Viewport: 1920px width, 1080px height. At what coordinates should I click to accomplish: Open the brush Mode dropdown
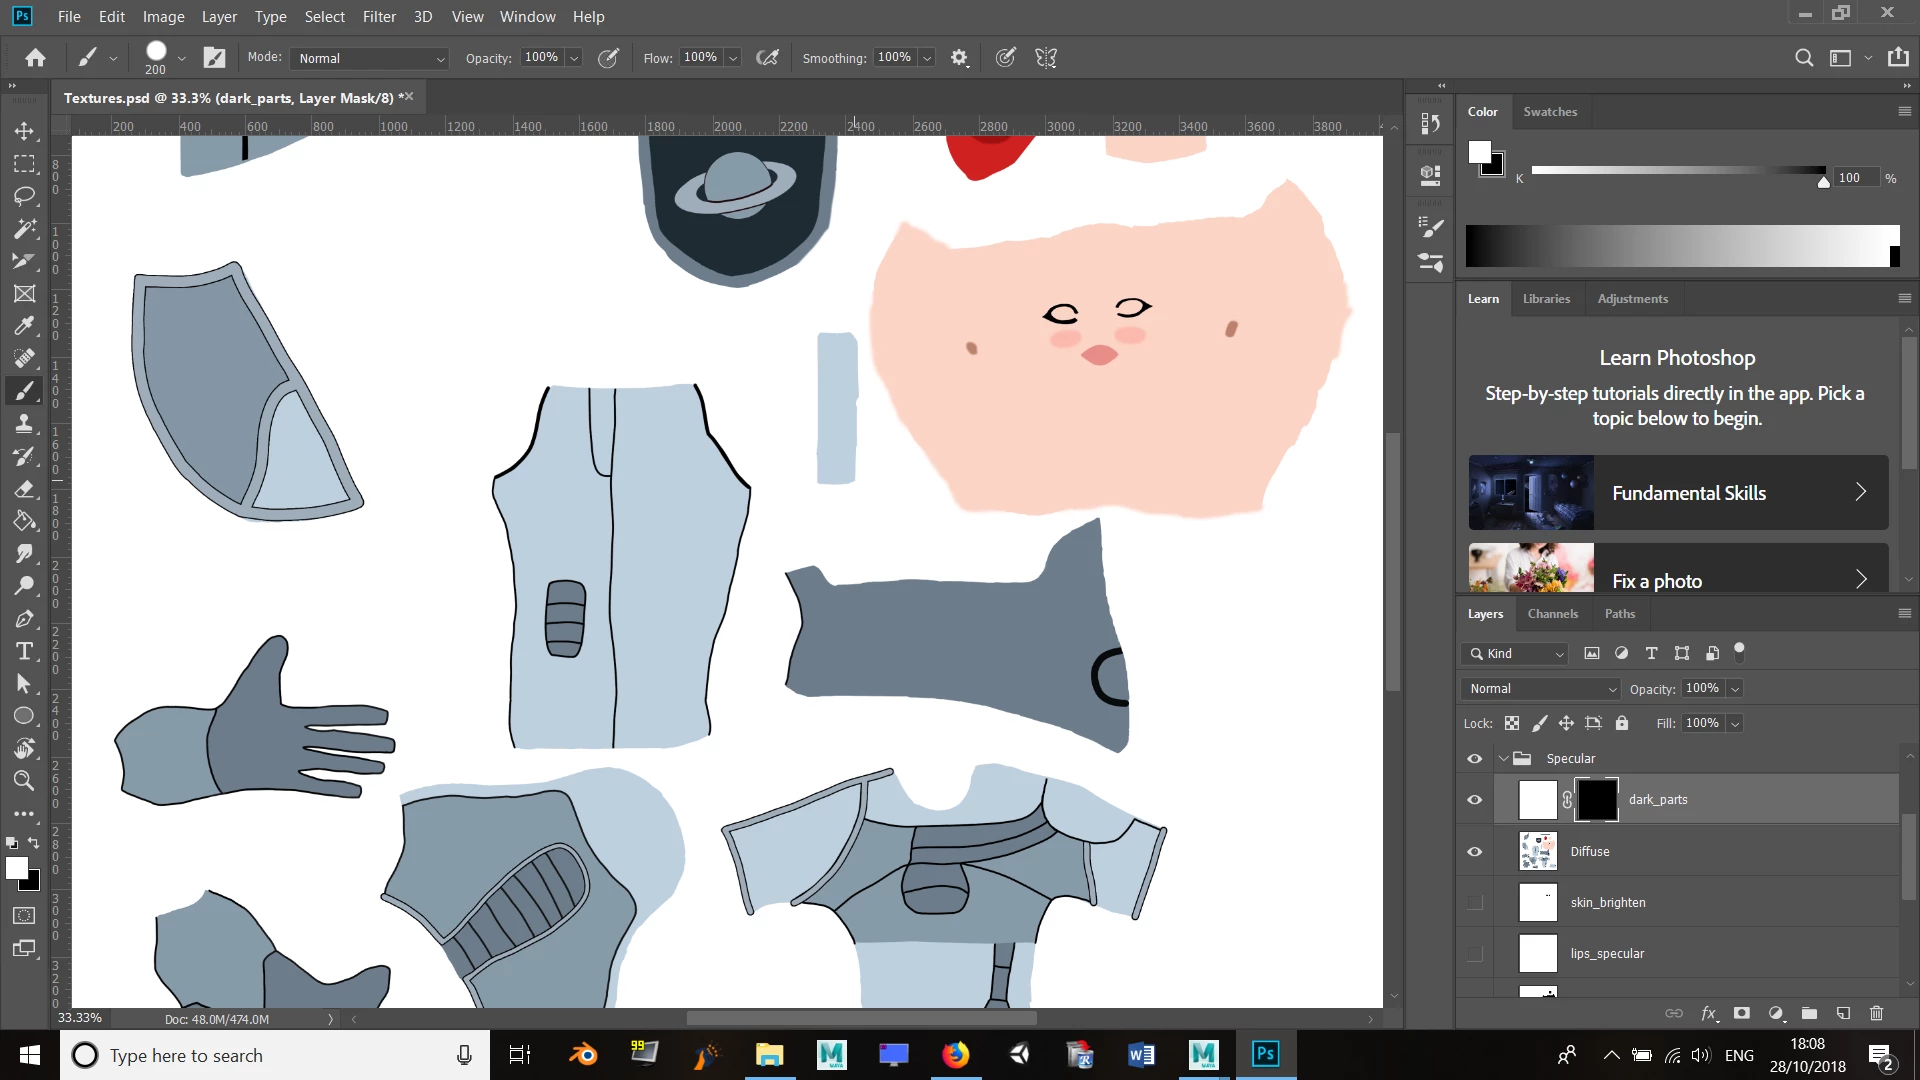point(370,58)
